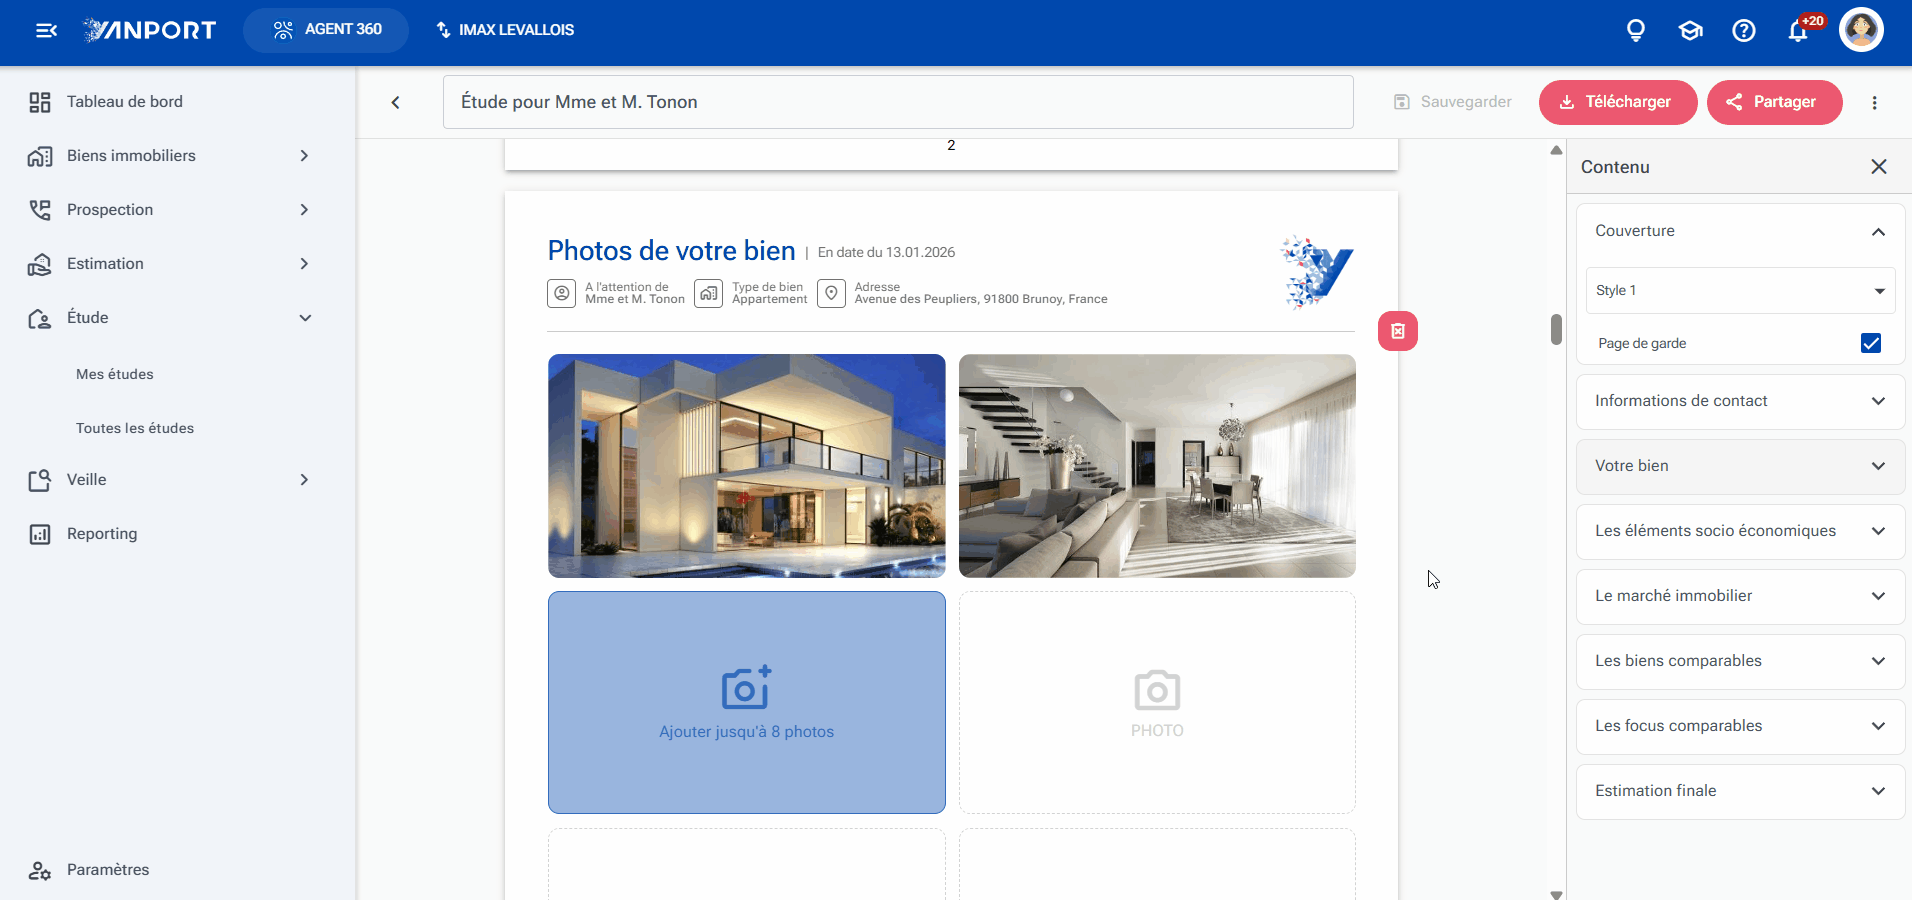Click the Yanport logo
The height and width of the screenshot is (900, 1912).
click(150, 30)
